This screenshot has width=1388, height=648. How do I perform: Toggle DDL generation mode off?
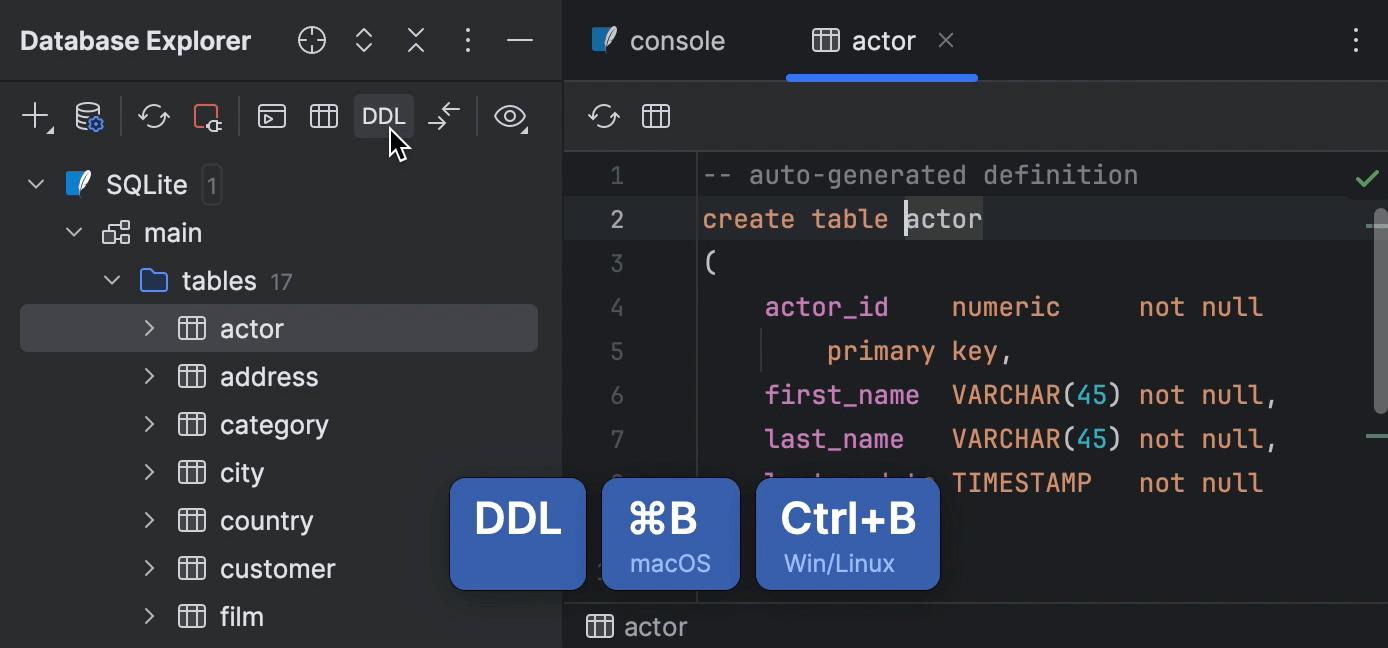click(x=384, y=116)
